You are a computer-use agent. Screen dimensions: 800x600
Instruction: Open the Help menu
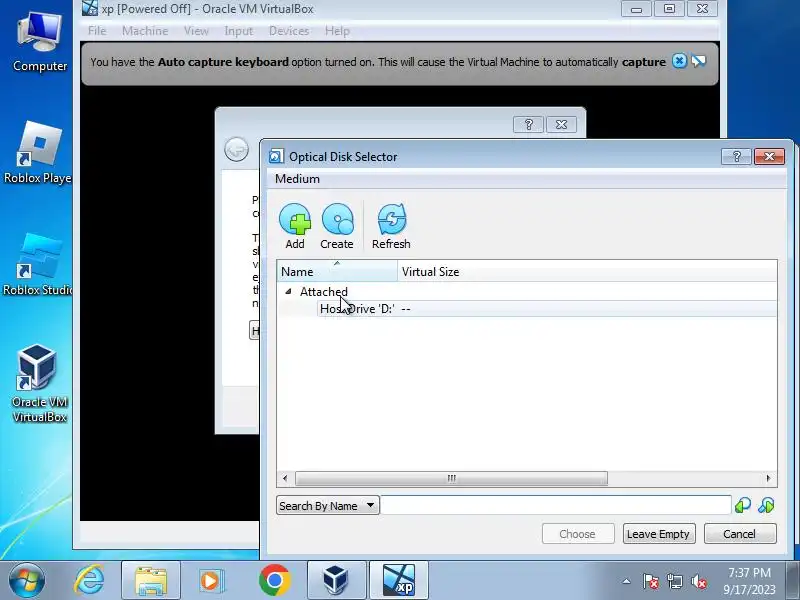pos(337,31)
